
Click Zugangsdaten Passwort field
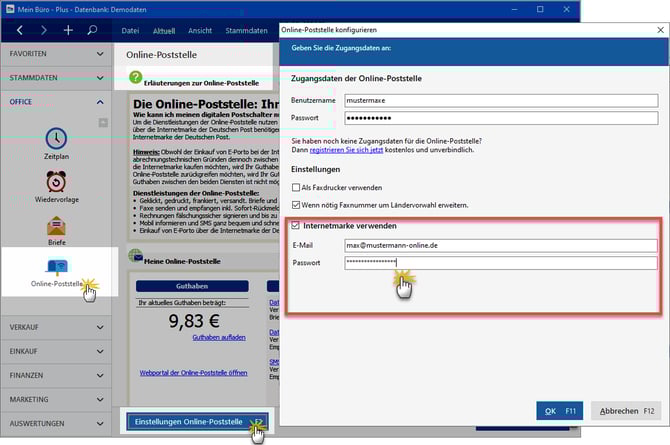[501, 118]
